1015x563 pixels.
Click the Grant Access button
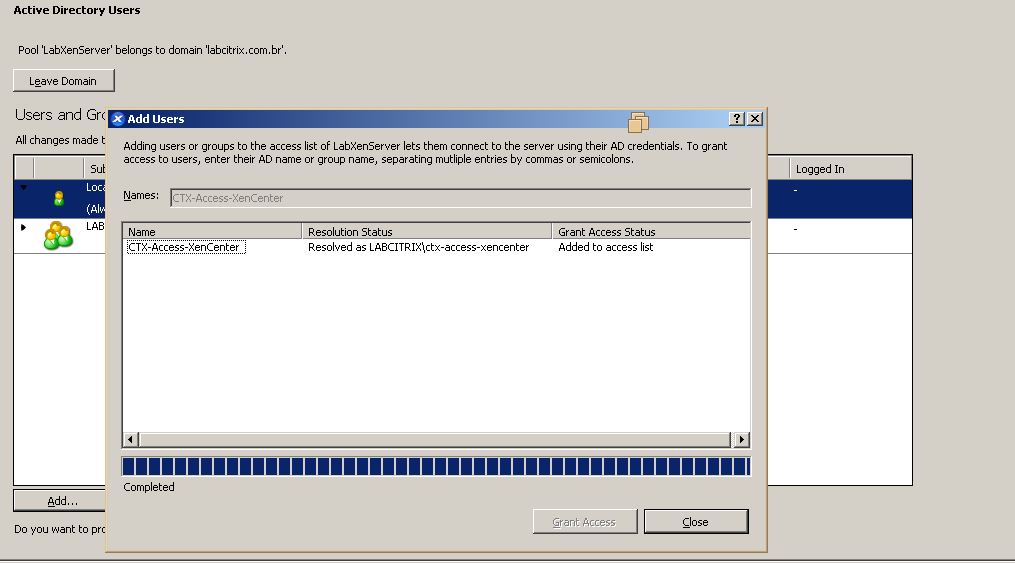(x=584, y=522)
